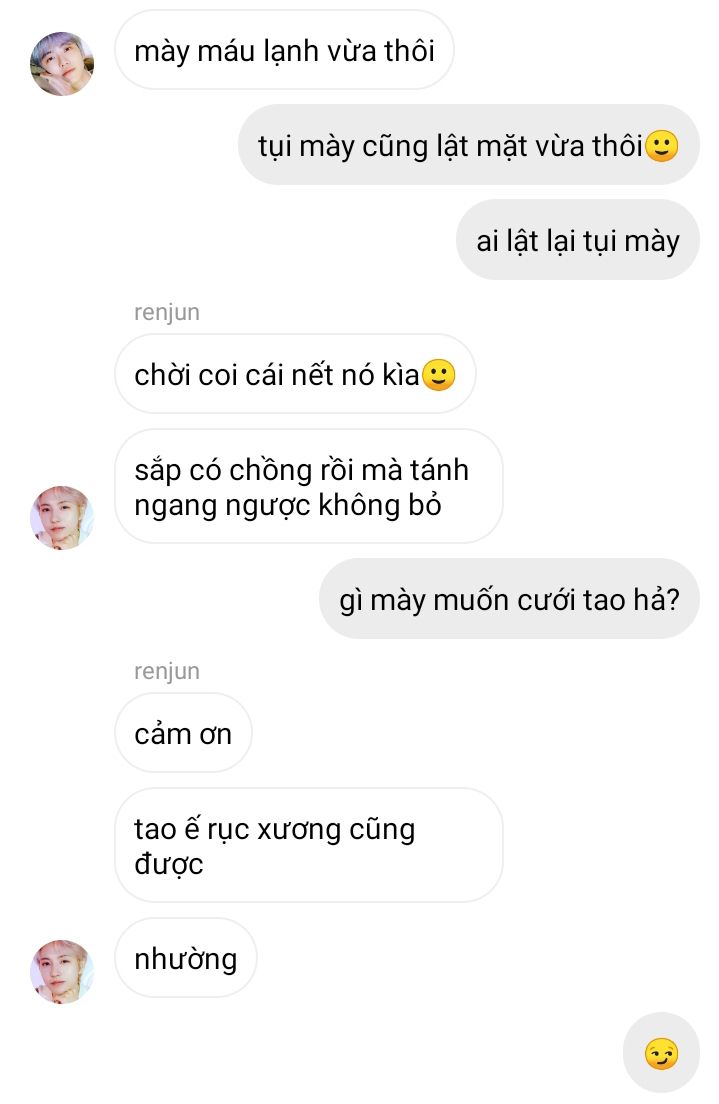Click the 'chời coi cái nết nó kìa' bubble
The width and height of the screenshot is (719, 1104).
(295, 374)
